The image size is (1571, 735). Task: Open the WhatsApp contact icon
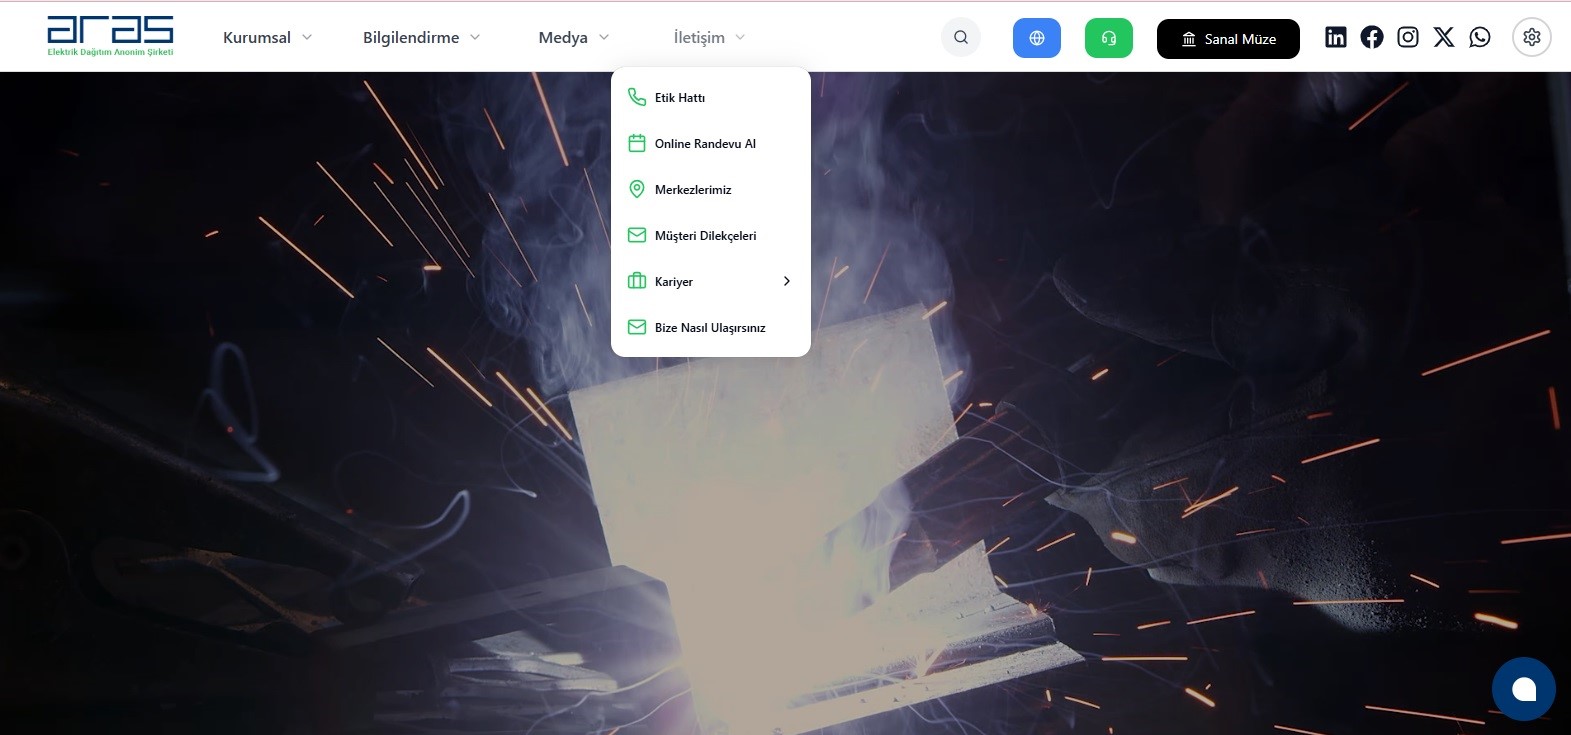[x=1479, y=37]
